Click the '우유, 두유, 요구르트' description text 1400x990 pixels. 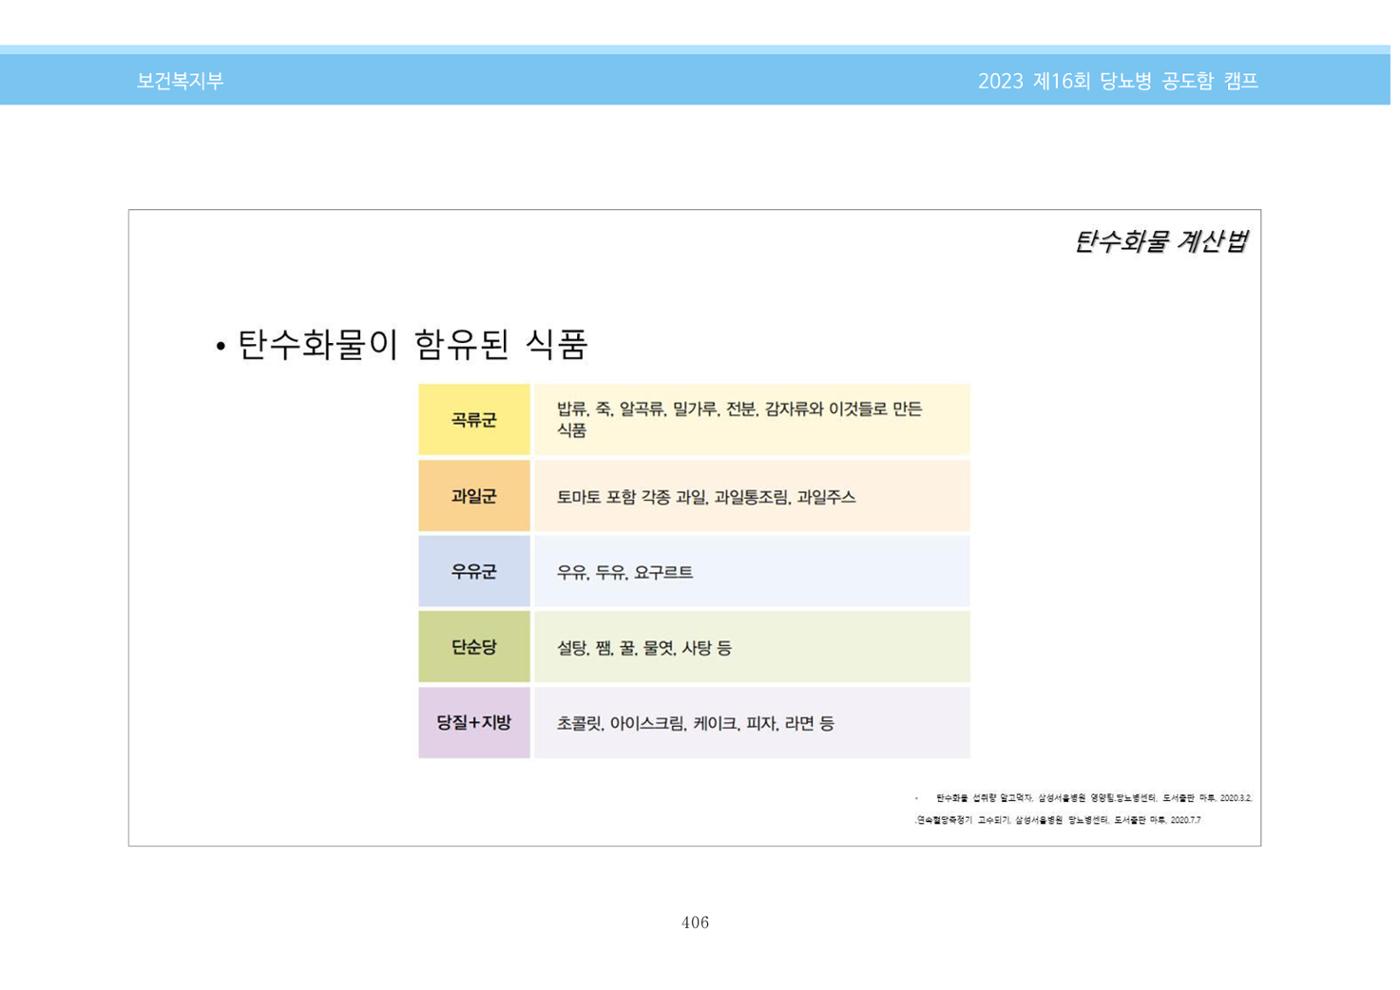coord(625,573)
